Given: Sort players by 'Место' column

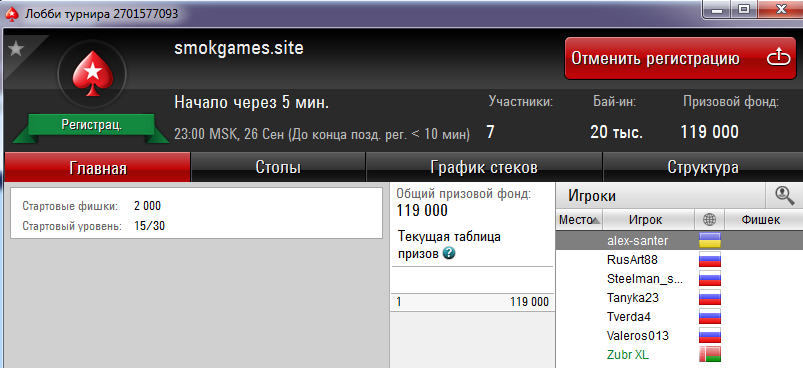Looking at the screenshot, I should [x=579, y=220].
